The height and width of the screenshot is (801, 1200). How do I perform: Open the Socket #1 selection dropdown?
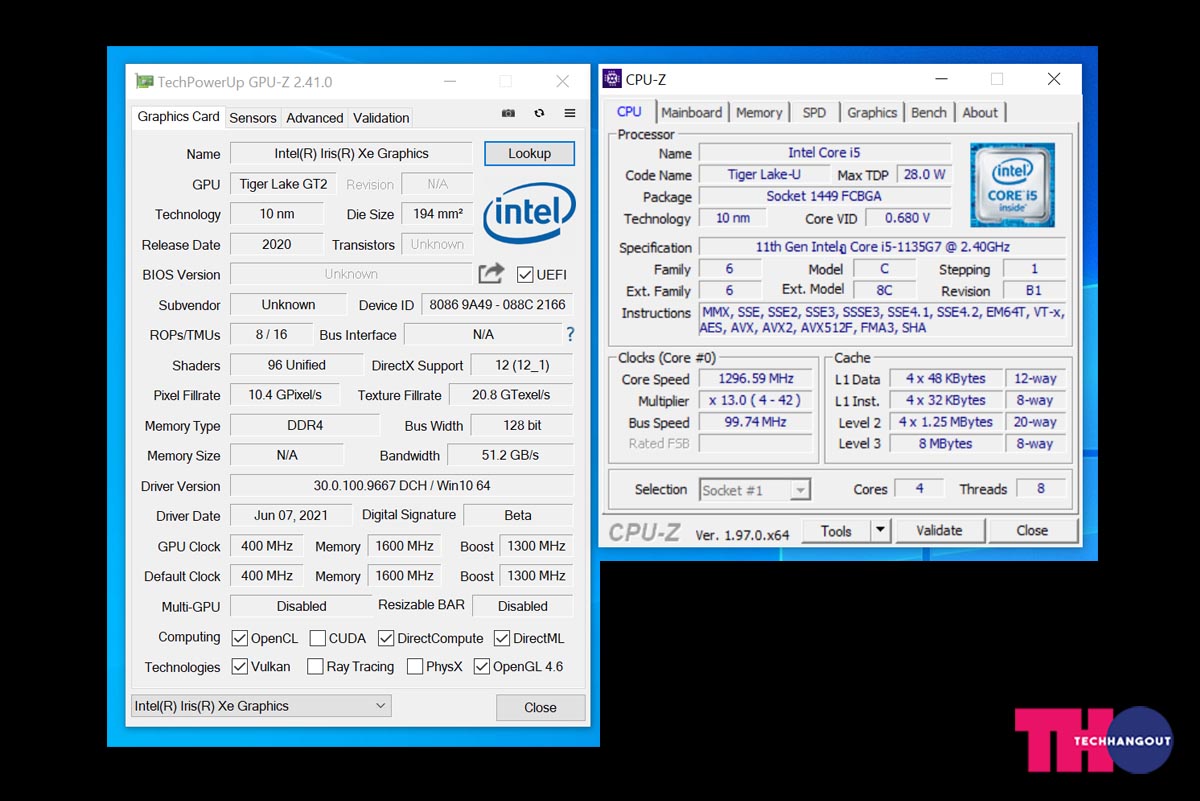[x=754, y=490]
